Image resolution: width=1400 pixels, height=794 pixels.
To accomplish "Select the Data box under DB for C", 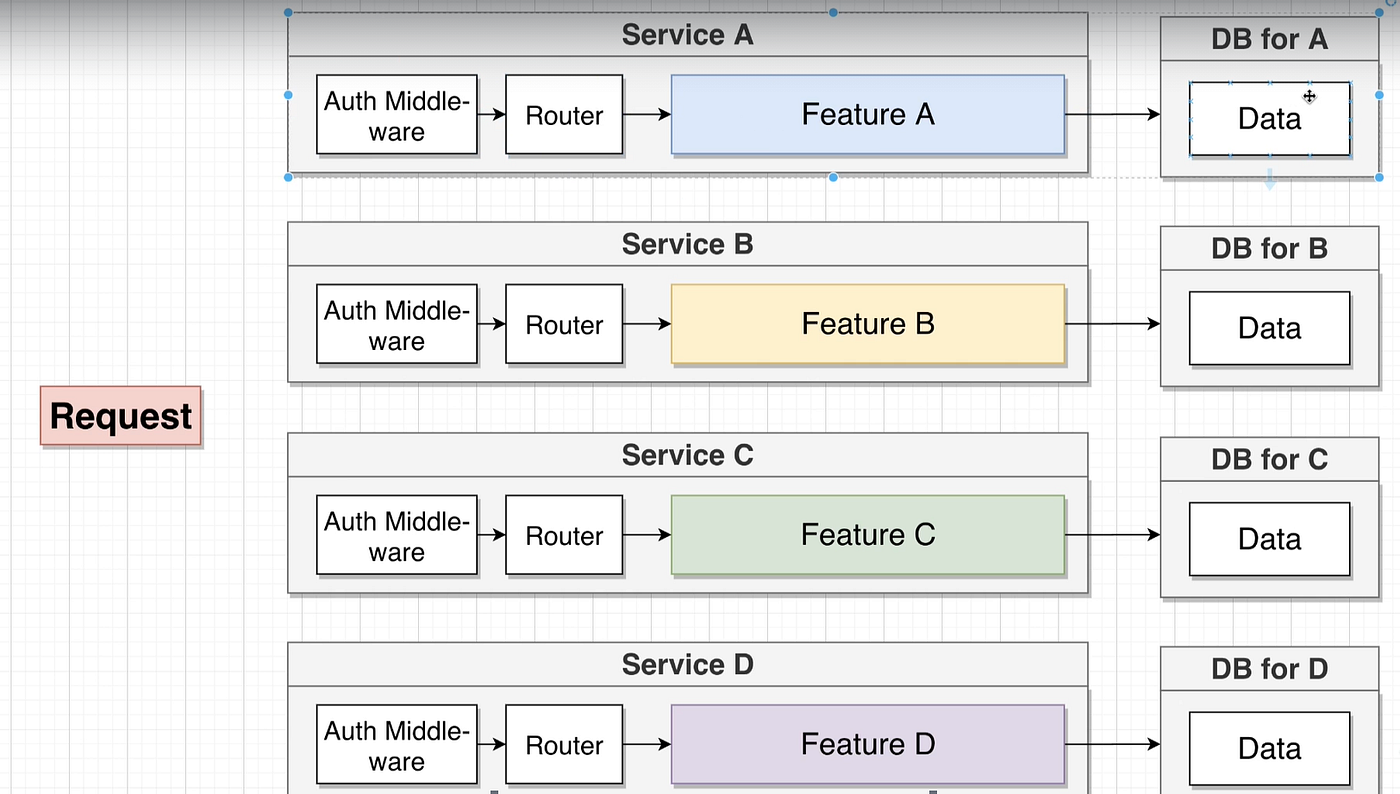I will point(1269,538).
